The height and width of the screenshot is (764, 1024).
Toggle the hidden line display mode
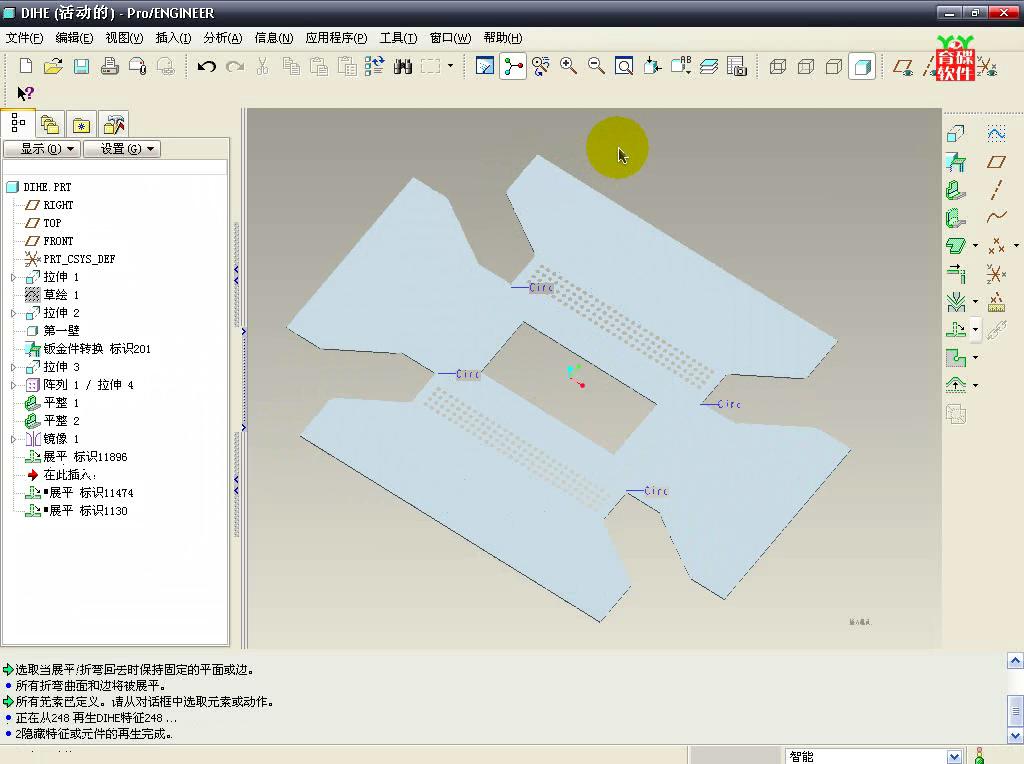point(806,66)
